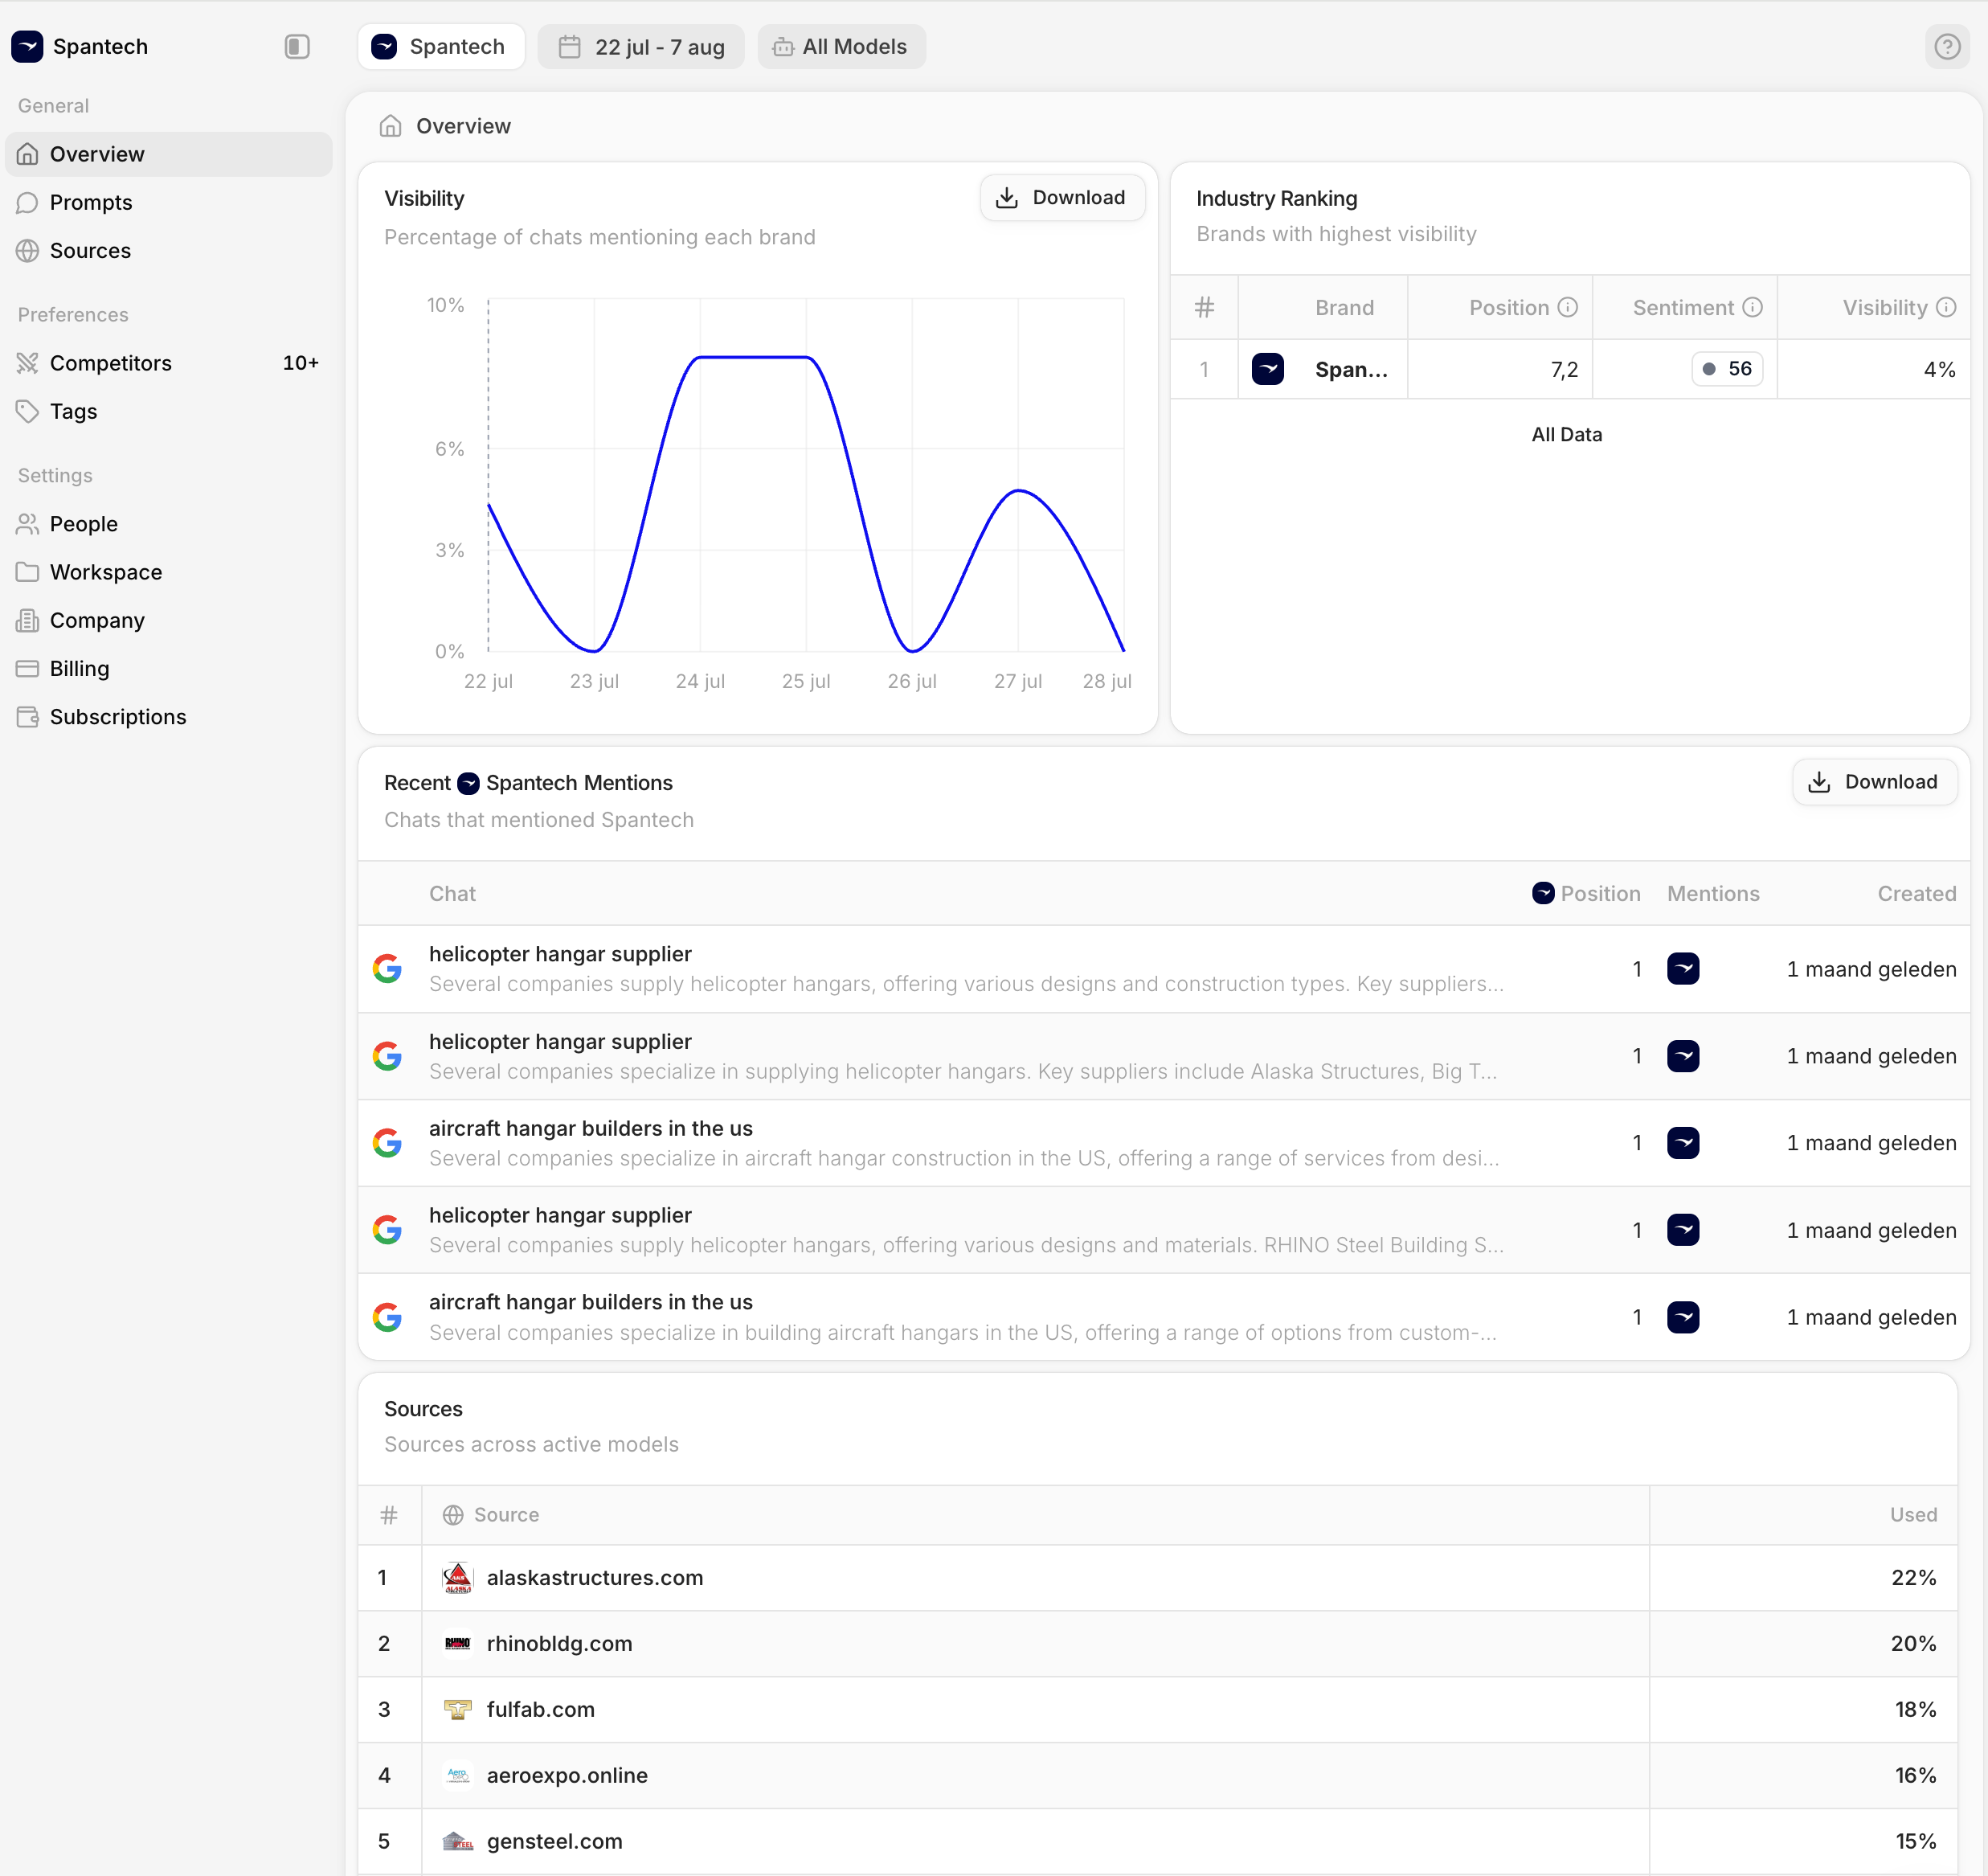1988x1876 pixels.
Task: Click All Data link in Industry Ranking
Action: point(1566,434)
